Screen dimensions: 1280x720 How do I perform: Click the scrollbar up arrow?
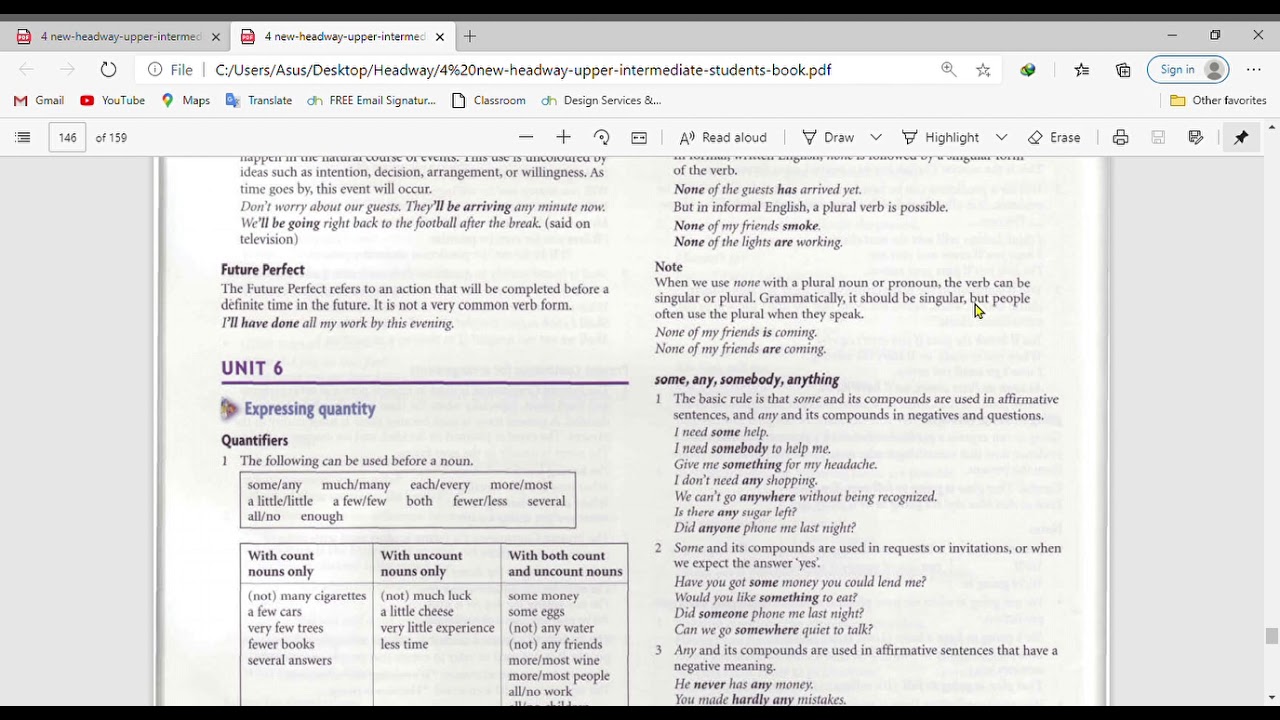[1272, 128]
